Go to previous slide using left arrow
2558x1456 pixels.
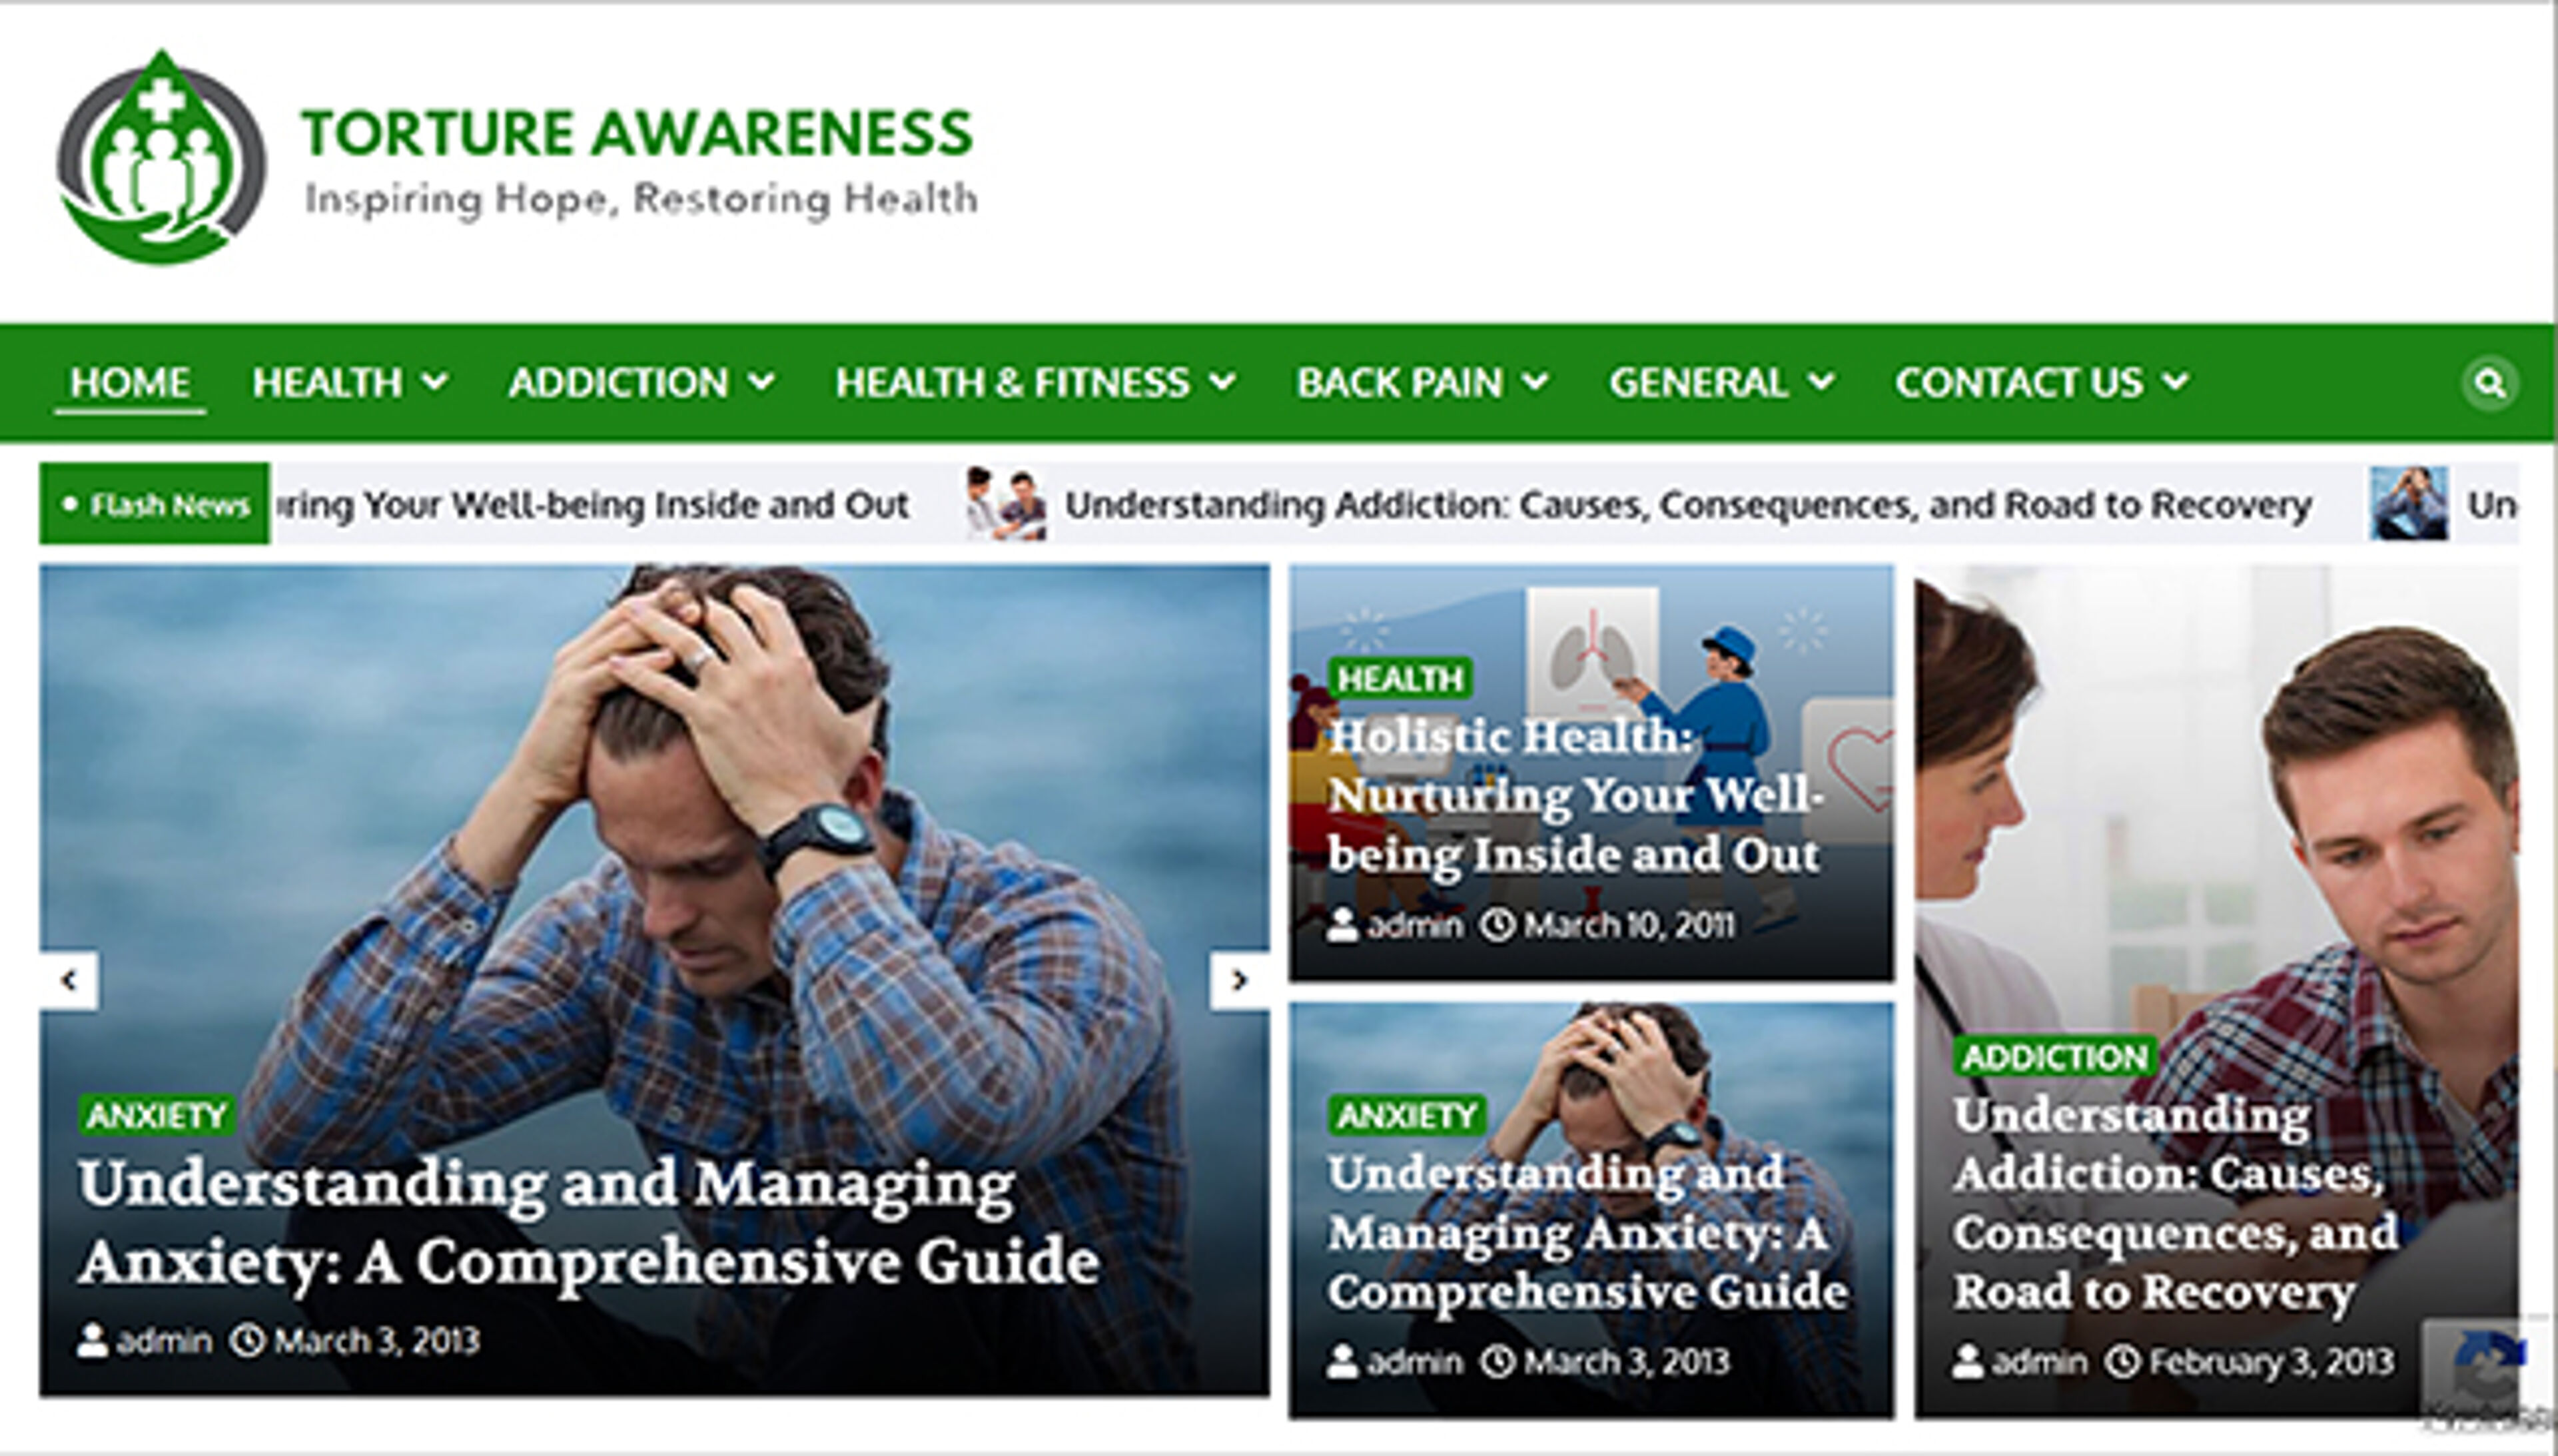[x=69, y=980]
